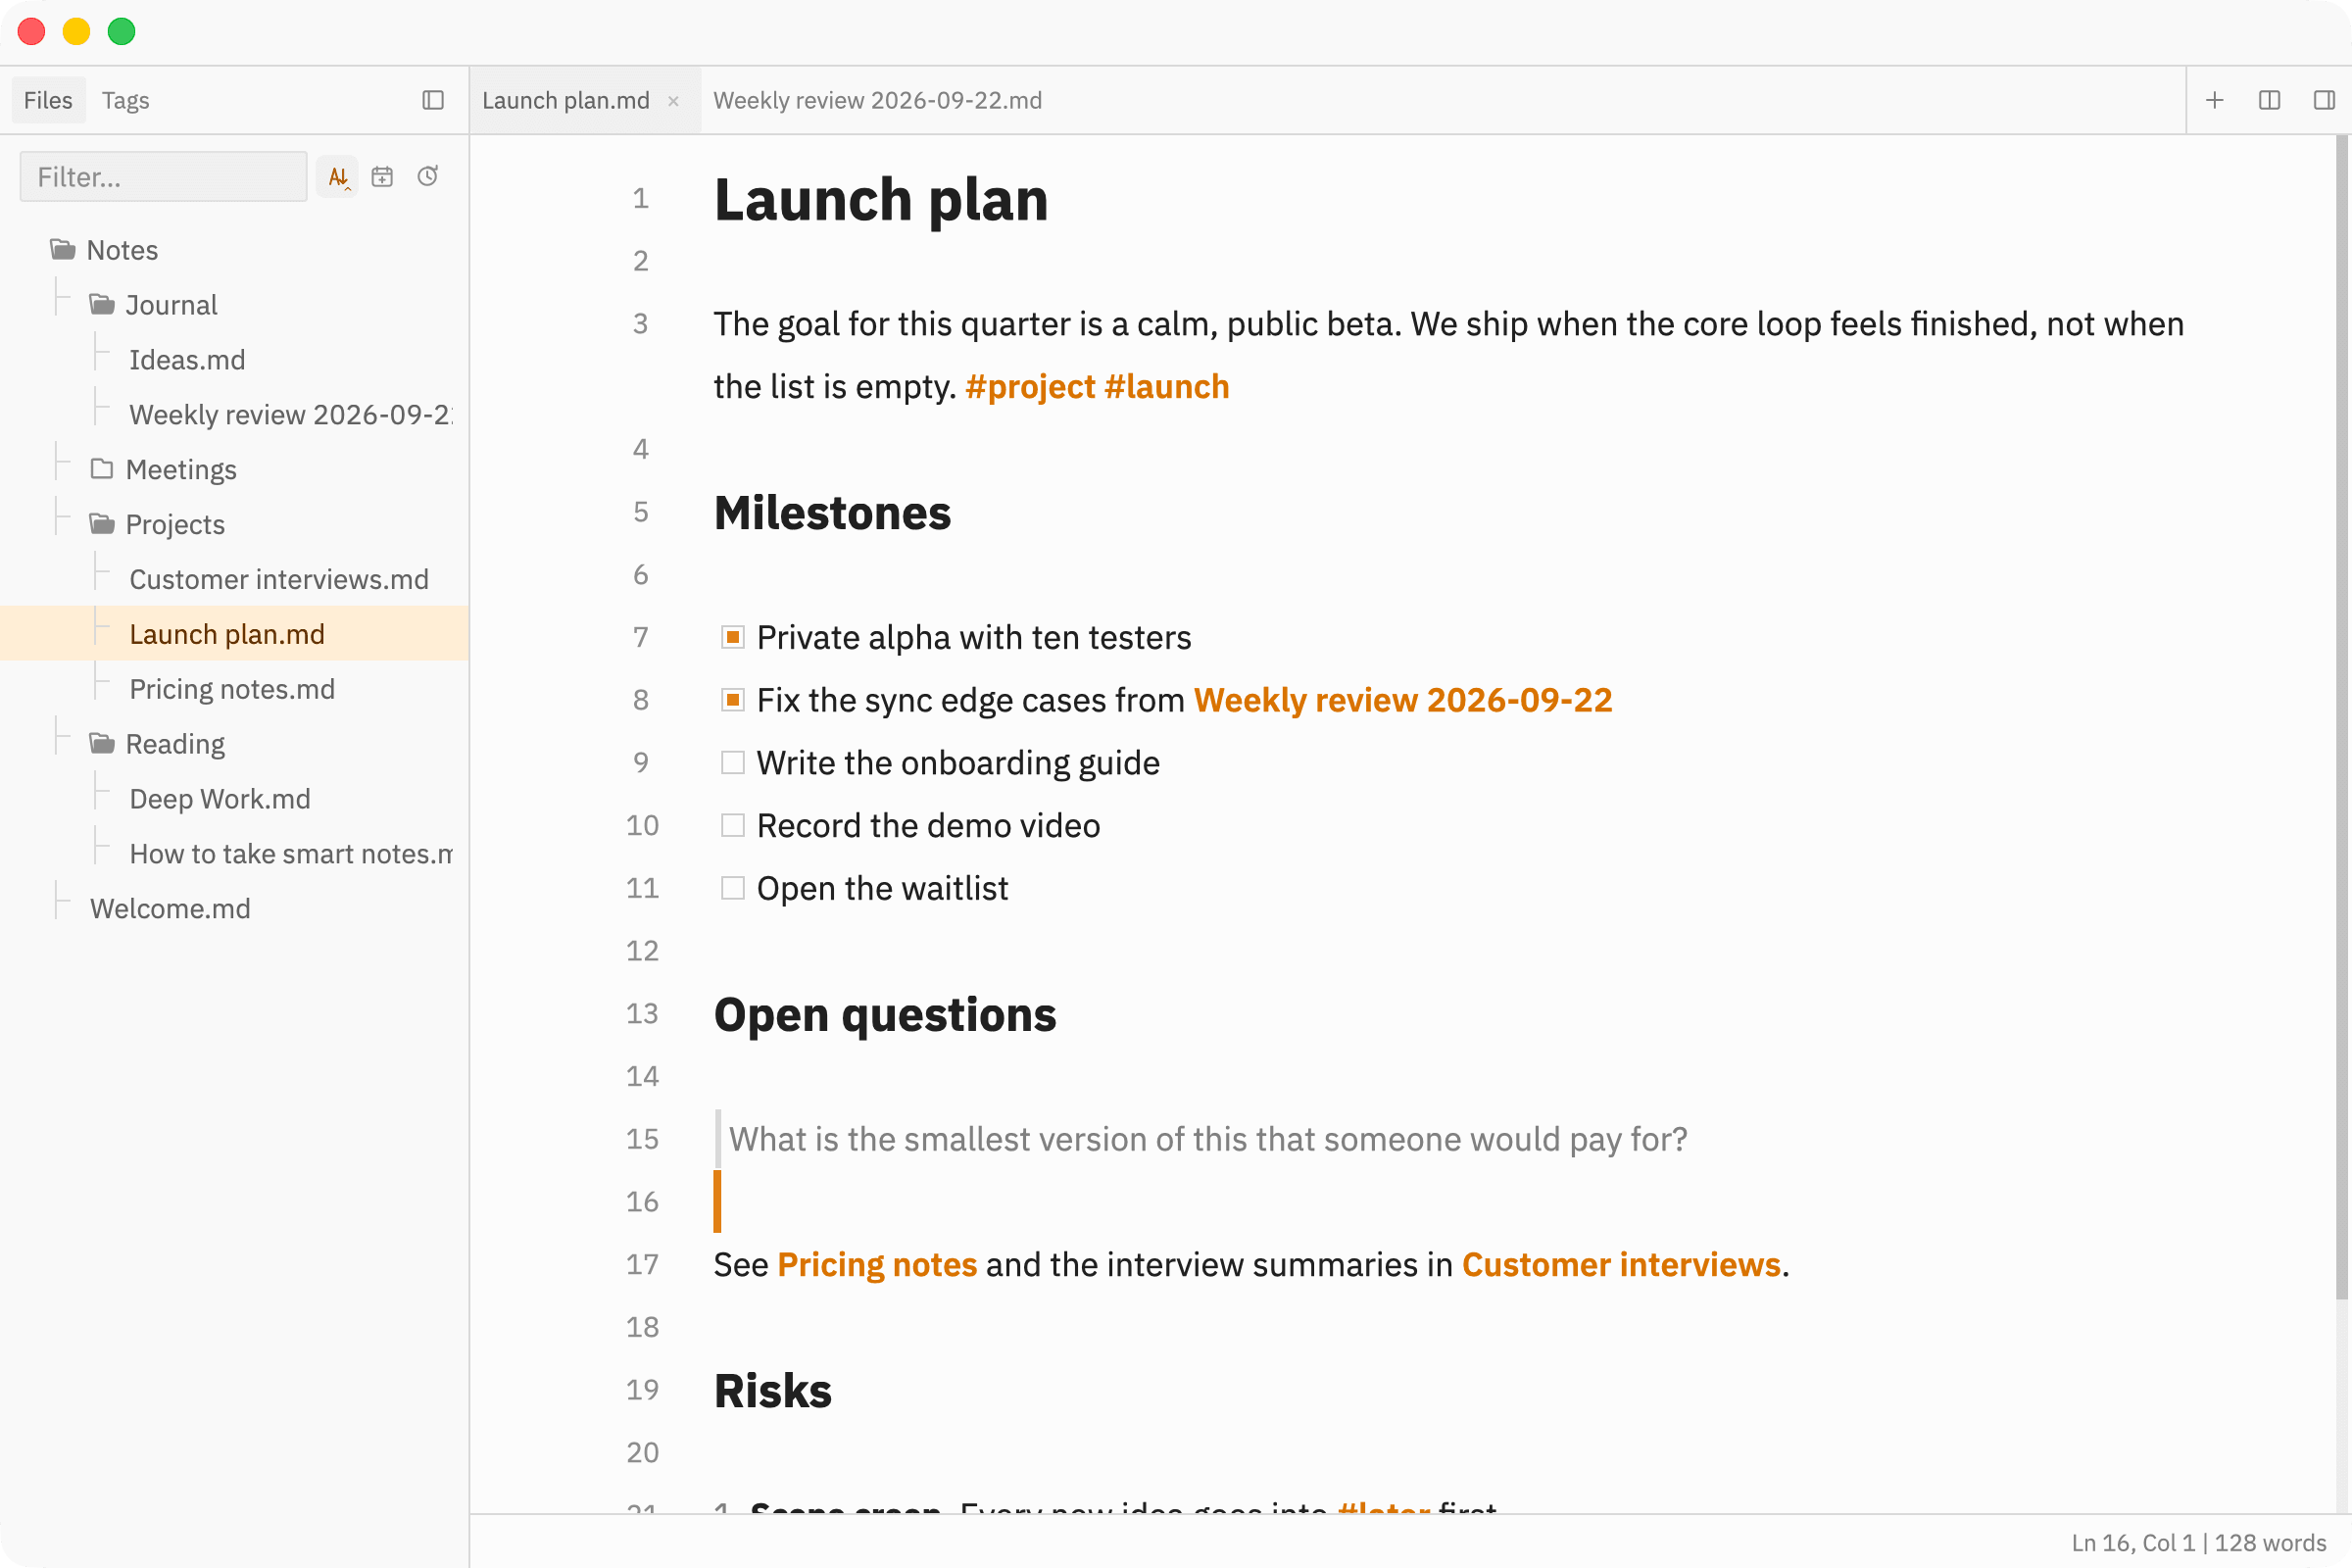Click the Milestones heading

pos(832,513)
